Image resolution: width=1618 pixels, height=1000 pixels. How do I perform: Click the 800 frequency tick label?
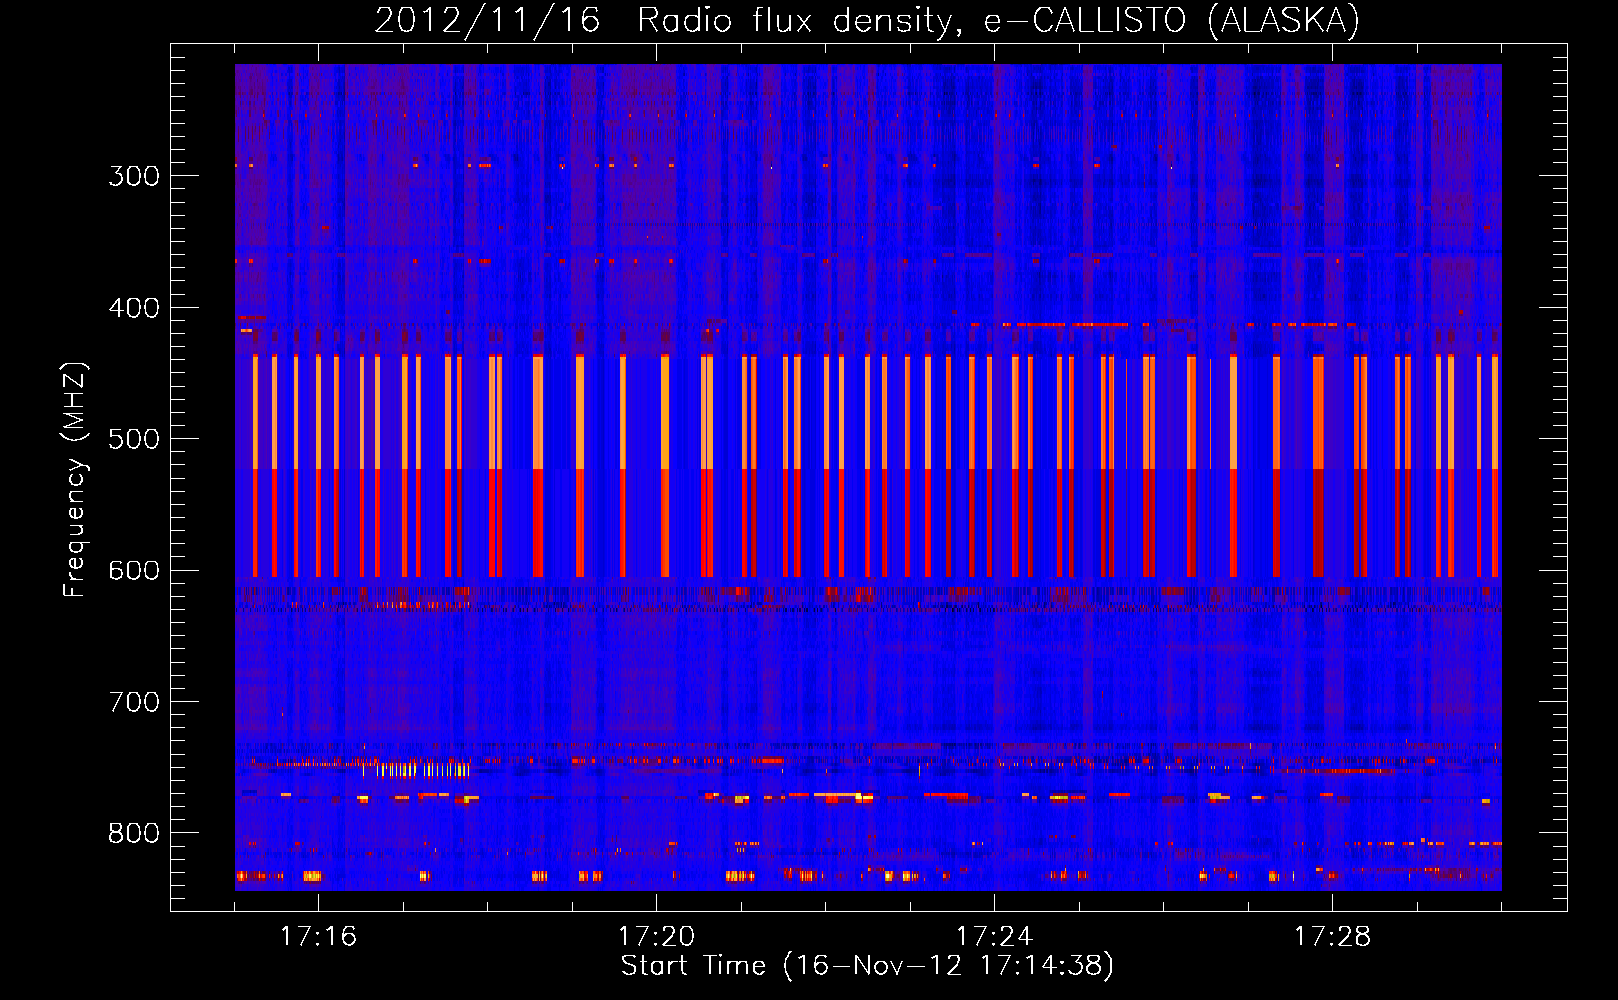tap(134, 834)
